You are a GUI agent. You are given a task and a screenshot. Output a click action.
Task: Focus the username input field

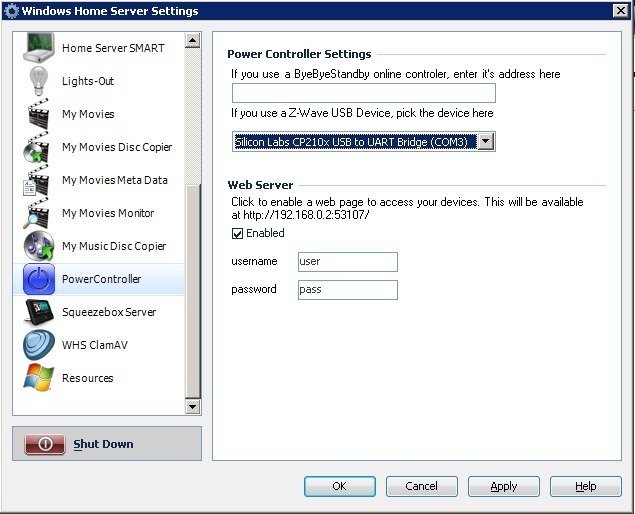pos(347,262)
